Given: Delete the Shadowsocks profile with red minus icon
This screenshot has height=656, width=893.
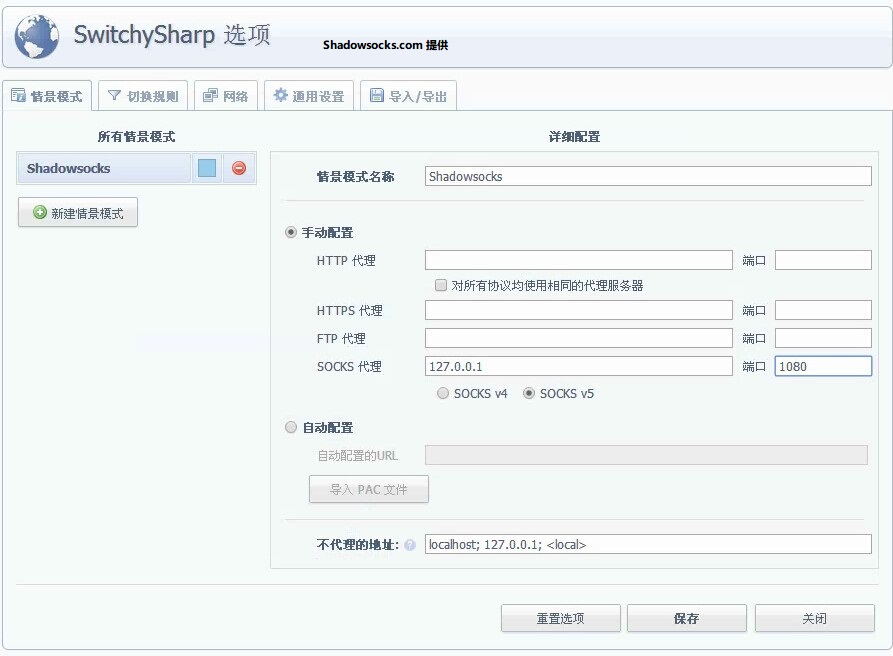Looking at the screenshot, I should (239, 168).
